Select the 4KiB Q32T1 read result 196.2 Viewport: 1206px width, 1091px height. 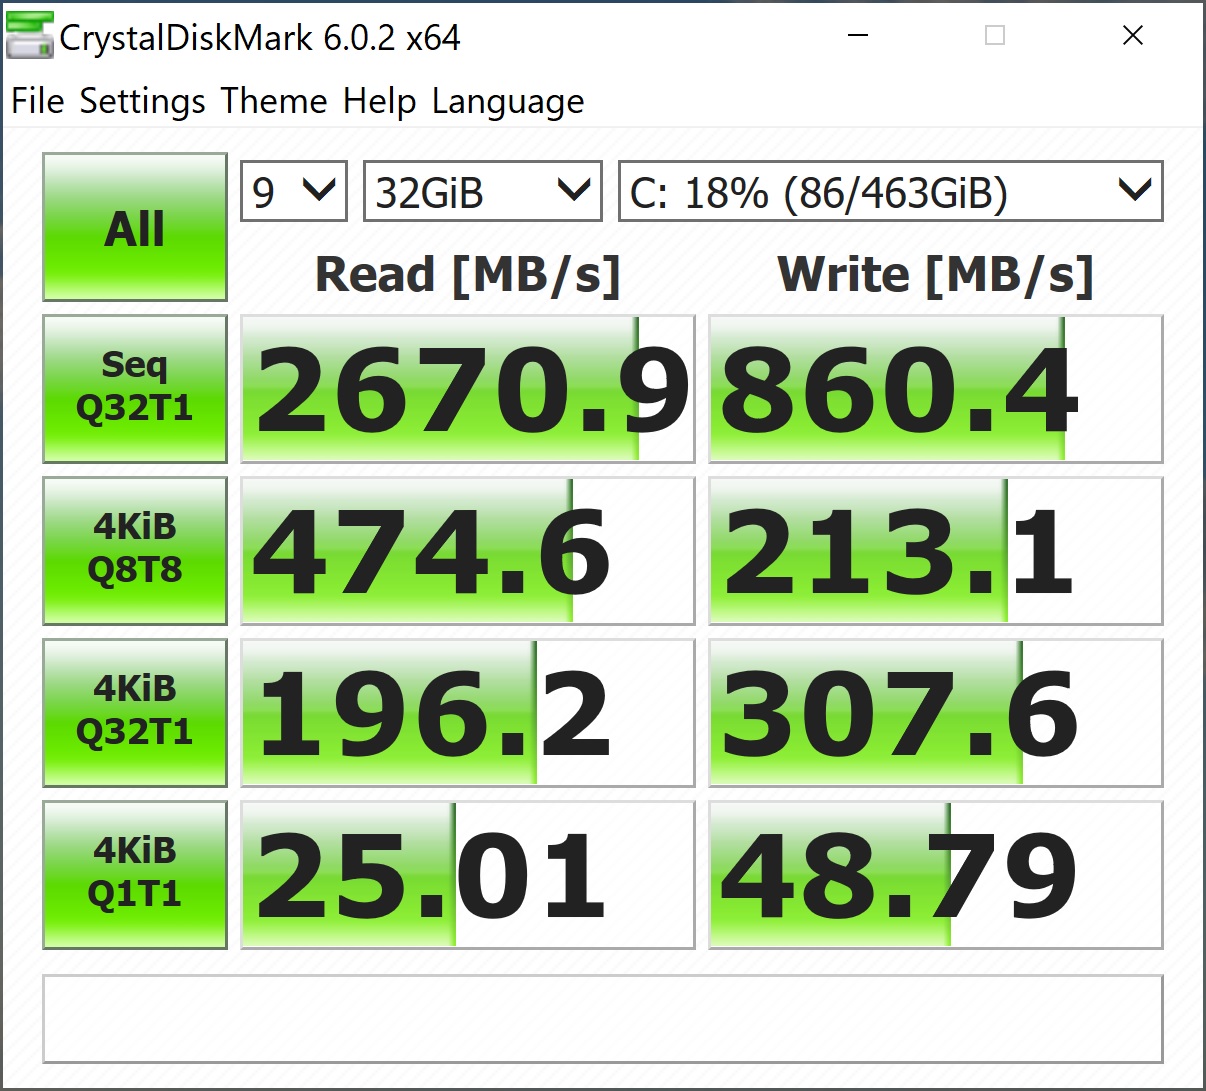point(468,713)
